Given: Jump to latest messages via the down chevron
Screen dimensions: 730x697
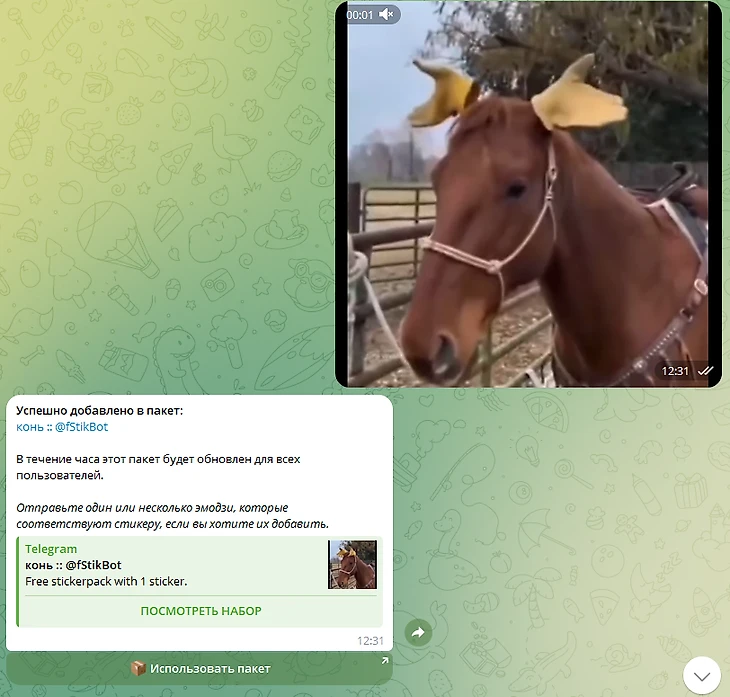Looking at the screenshot, I should [x=702, y=675].
